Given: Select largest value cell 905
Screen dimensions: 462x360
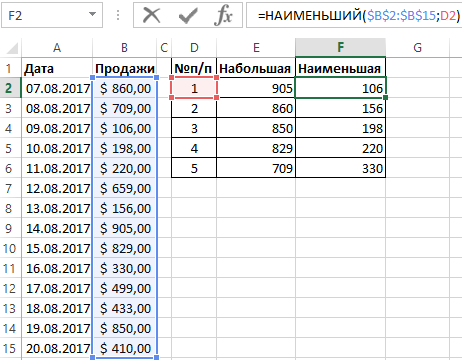Looking at the screenshot, I should click(256, 88).
